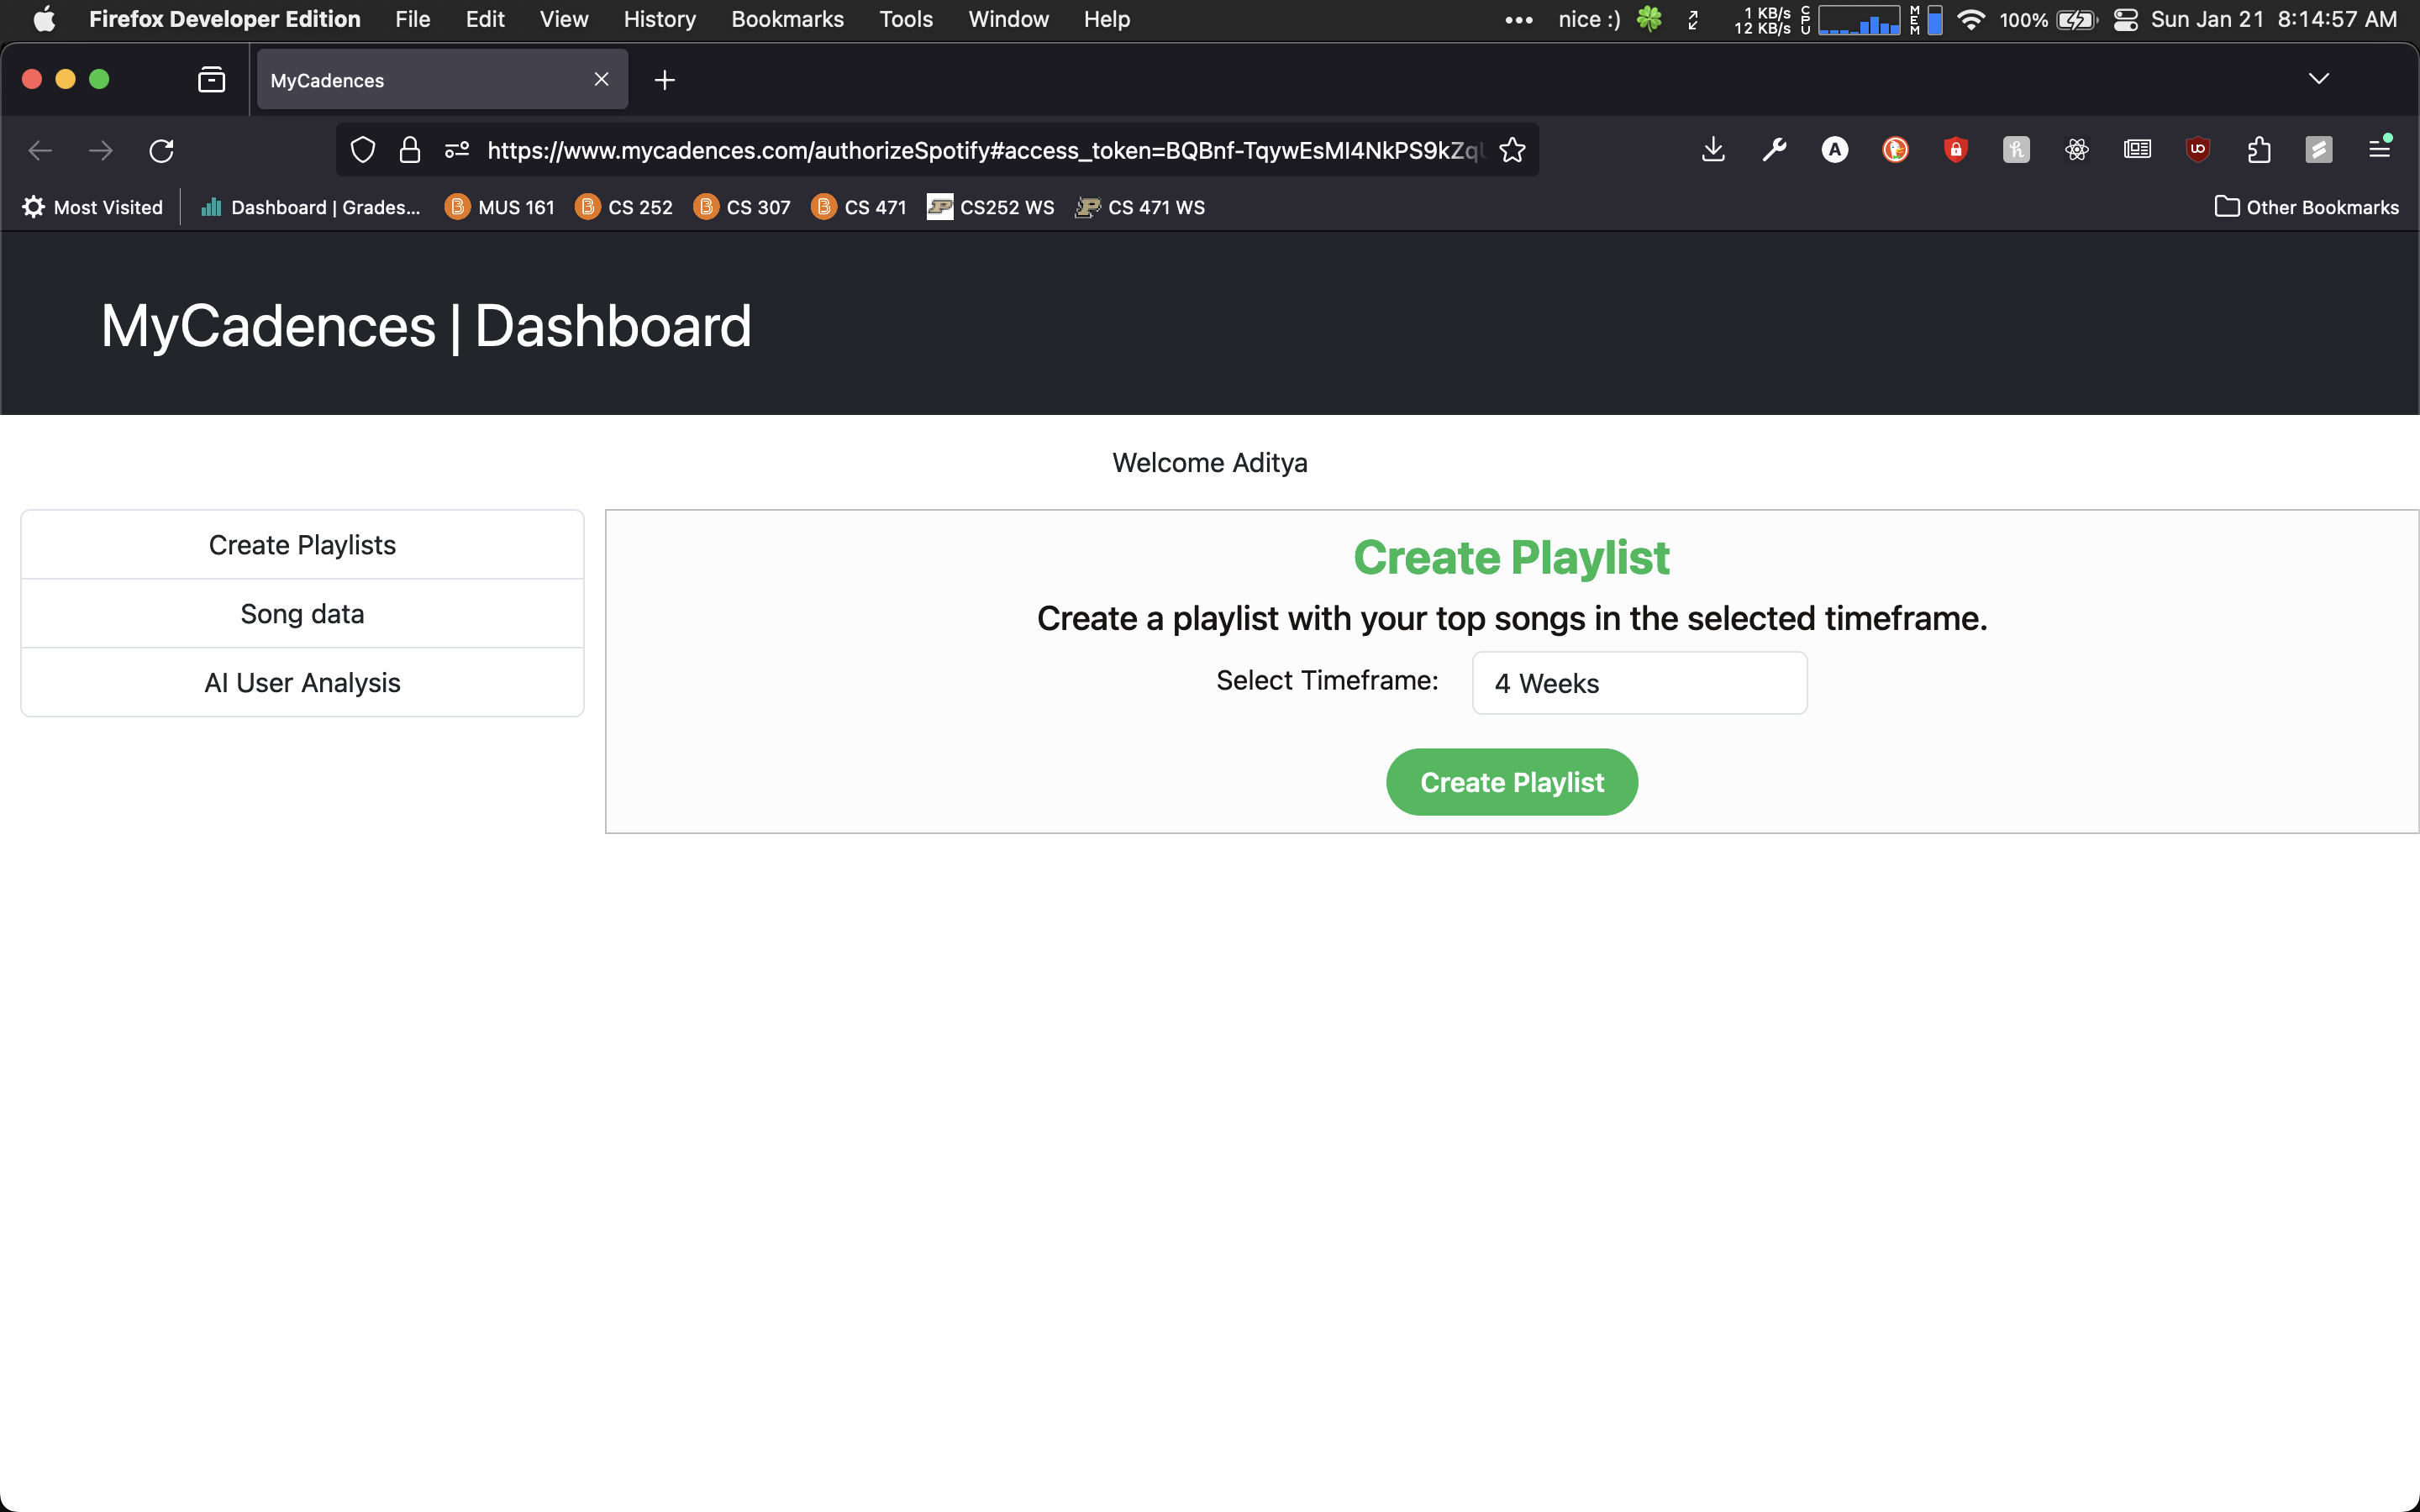Open the CS 471 WS bookmark
Viewport: 2420px width, 1512px height.
click(1140, 207)
